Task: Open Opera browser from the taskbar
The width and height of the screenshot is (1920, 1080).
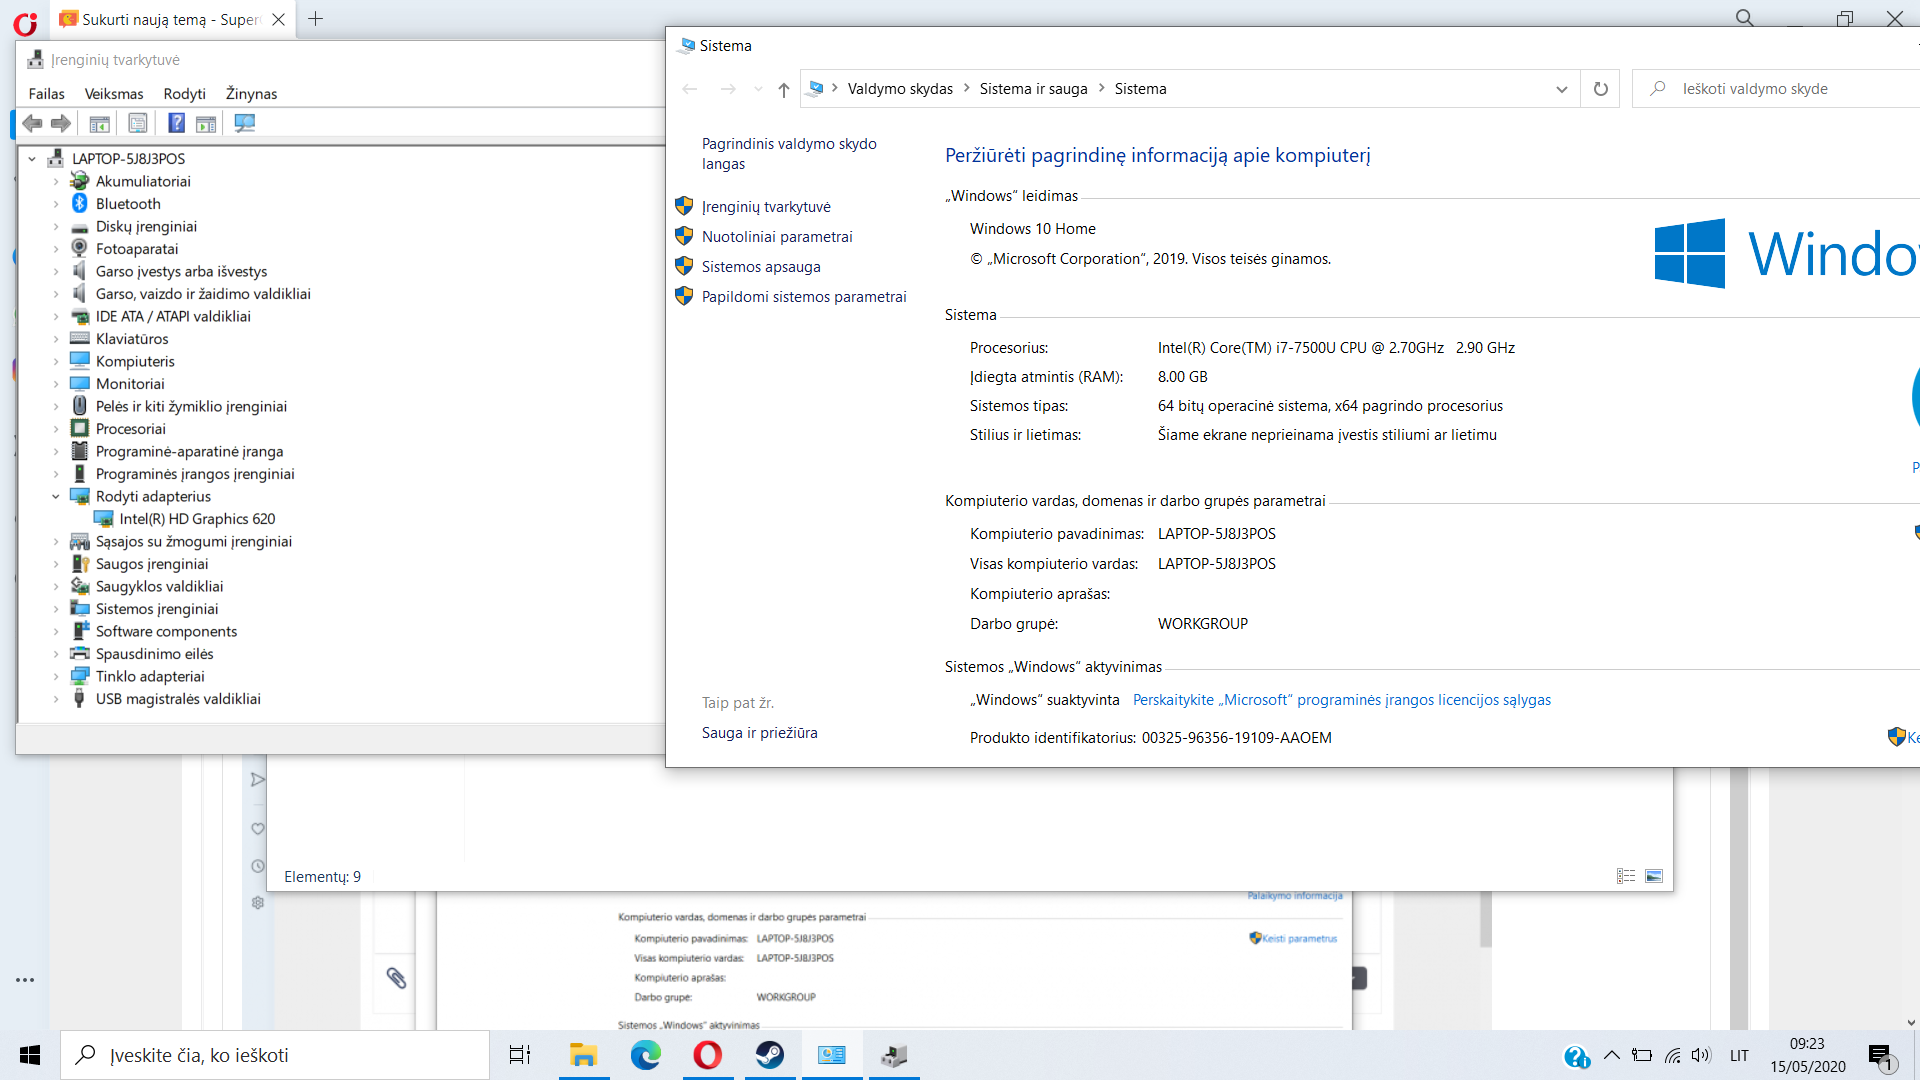Action: 707,1055
